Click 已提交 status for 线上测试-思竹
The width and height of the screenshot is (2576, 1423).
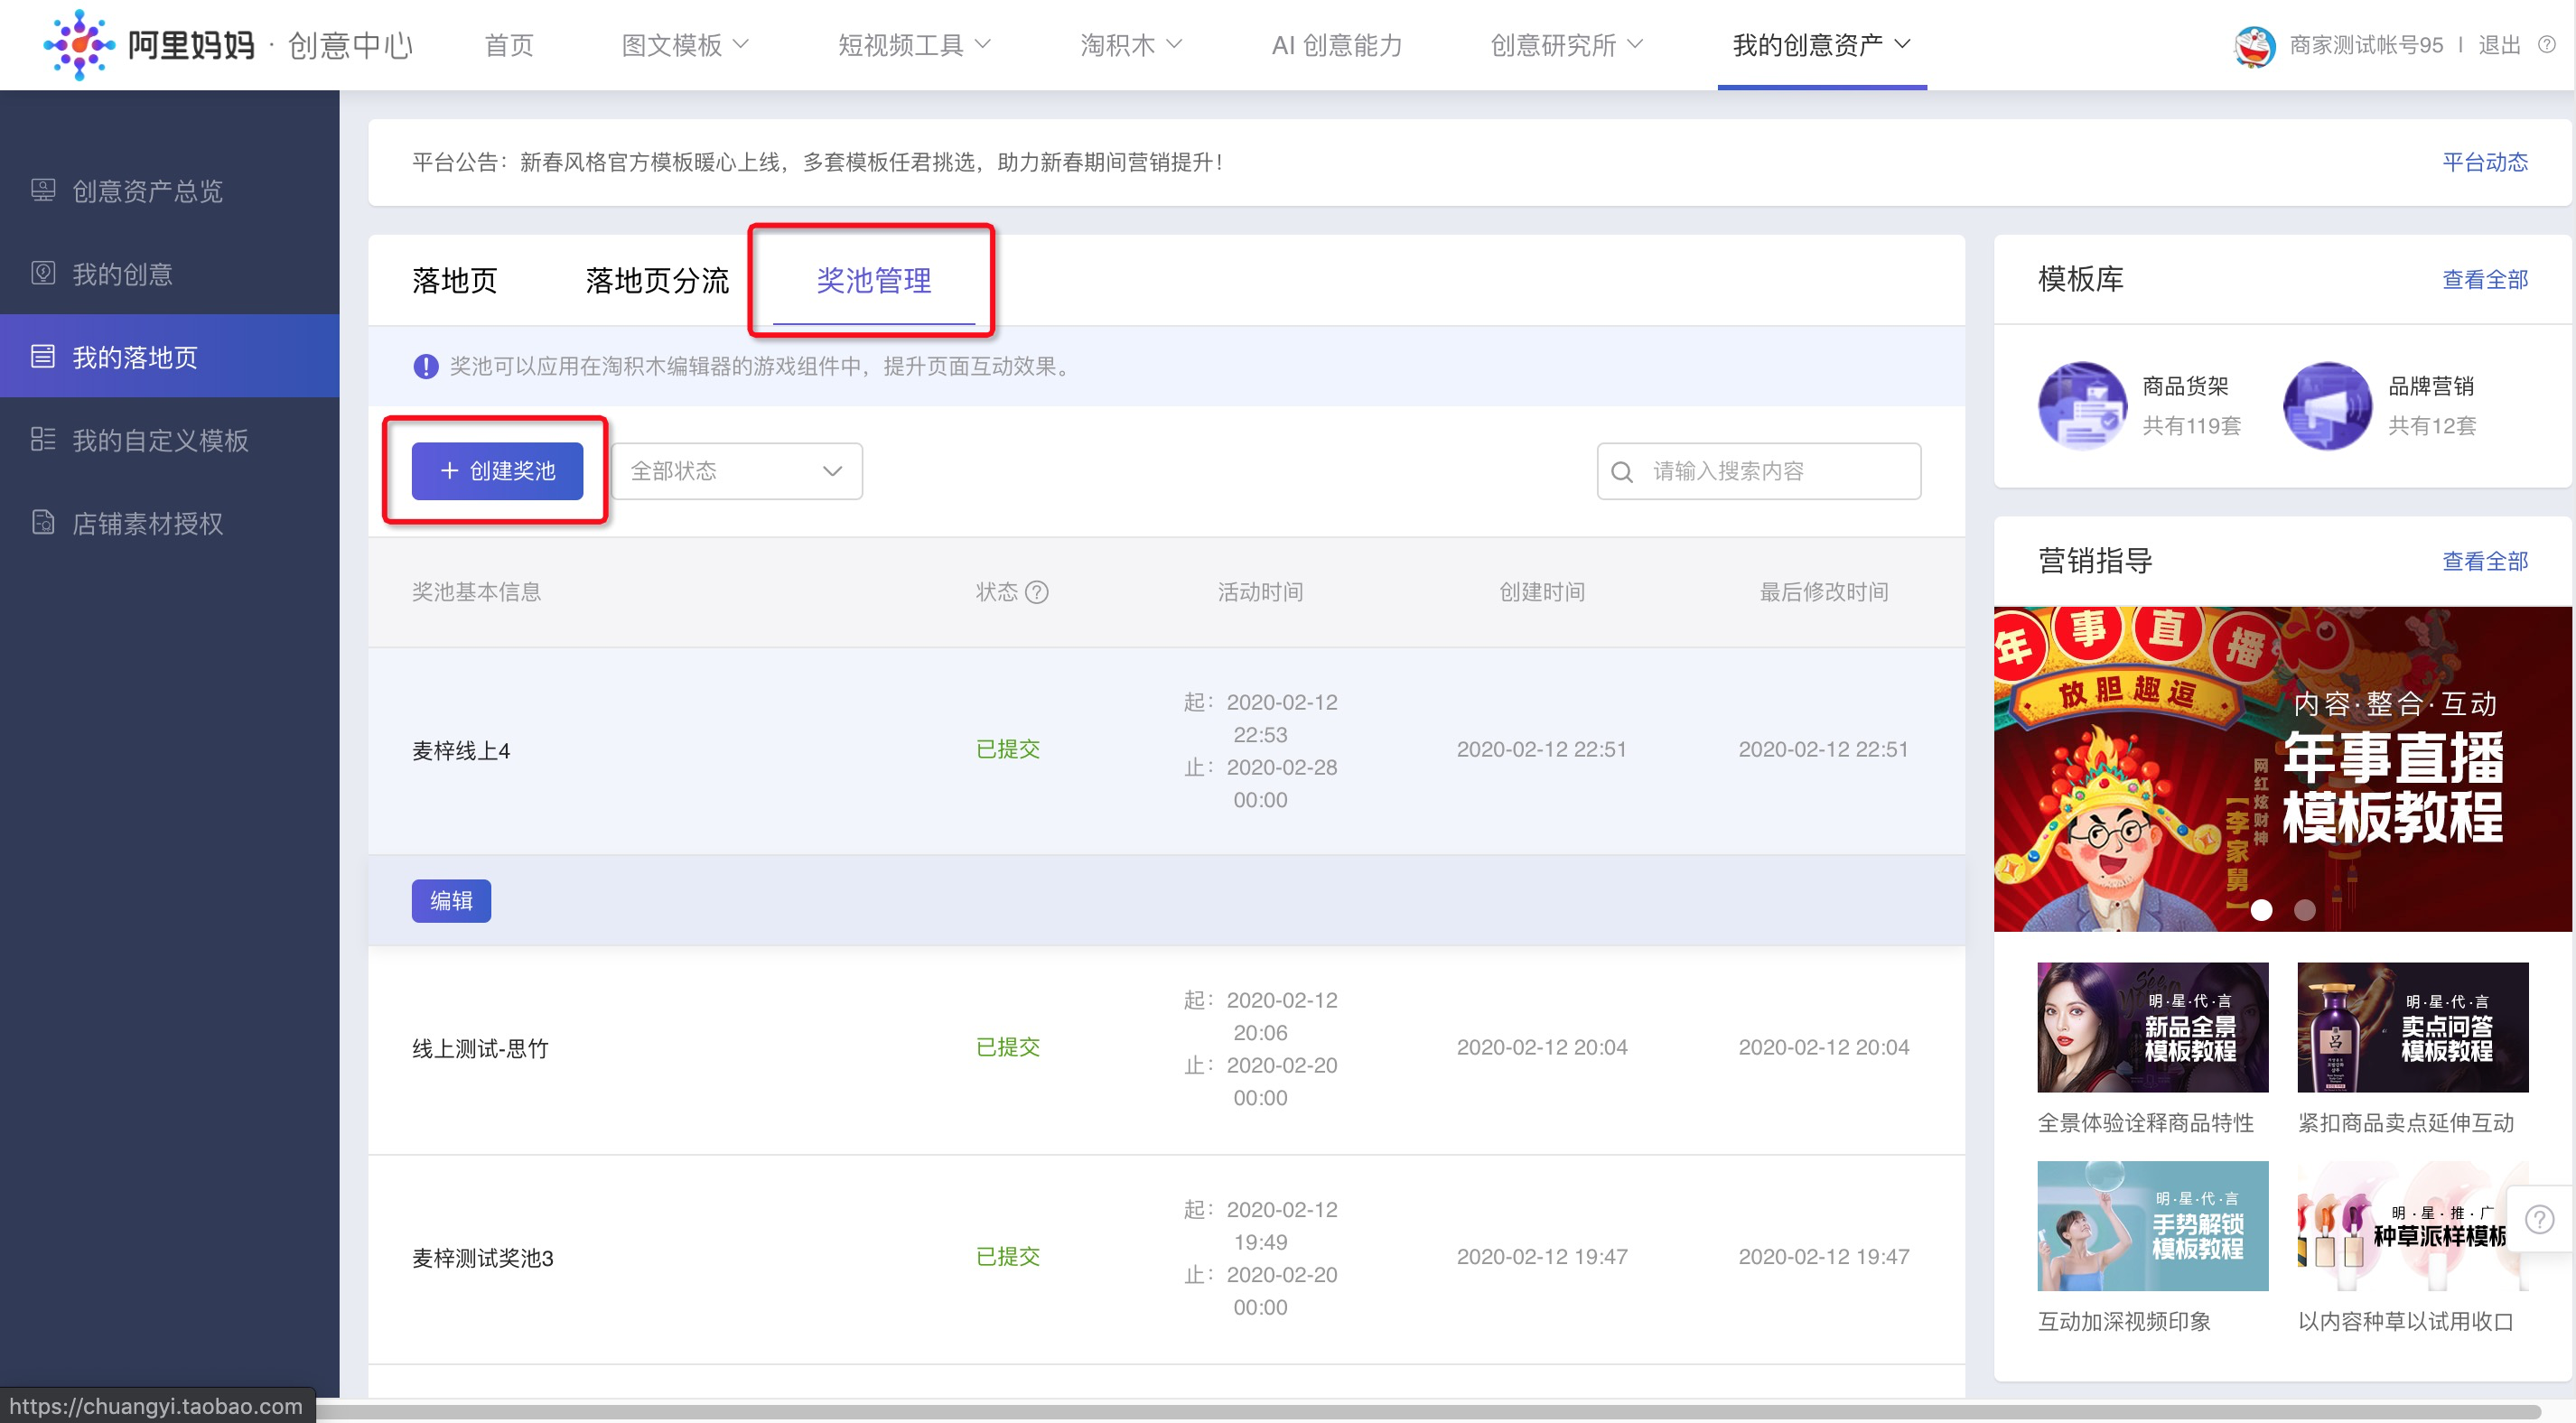(x=1008, y=1047)
